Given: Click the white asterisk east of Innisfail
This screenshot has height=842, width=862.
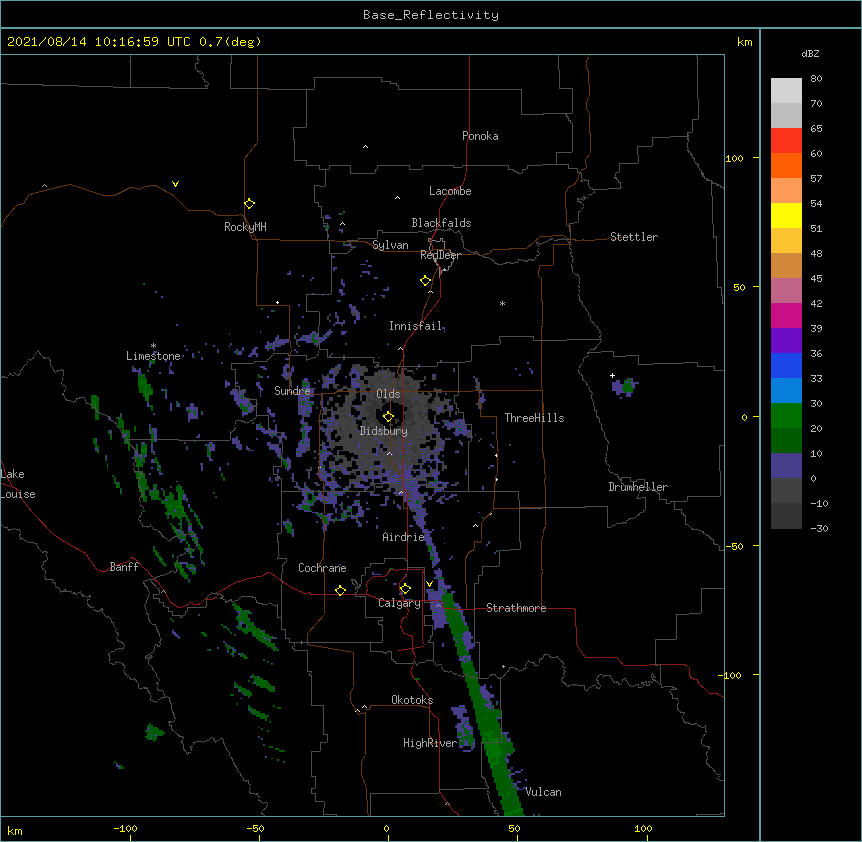Looking at the screenshot, I should tap(502, 303).
